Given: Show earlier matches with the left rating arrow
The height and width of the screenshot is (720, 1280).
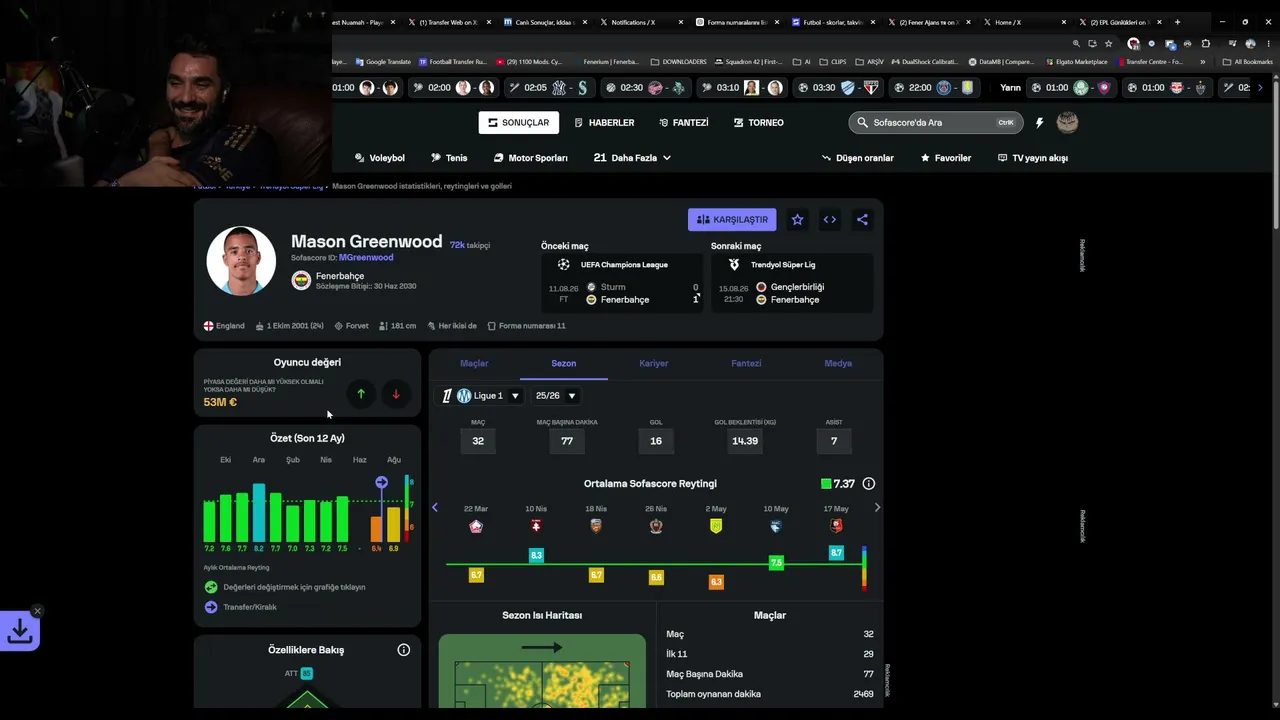Looking at the screenshot, I should click(x=435, y=508).
